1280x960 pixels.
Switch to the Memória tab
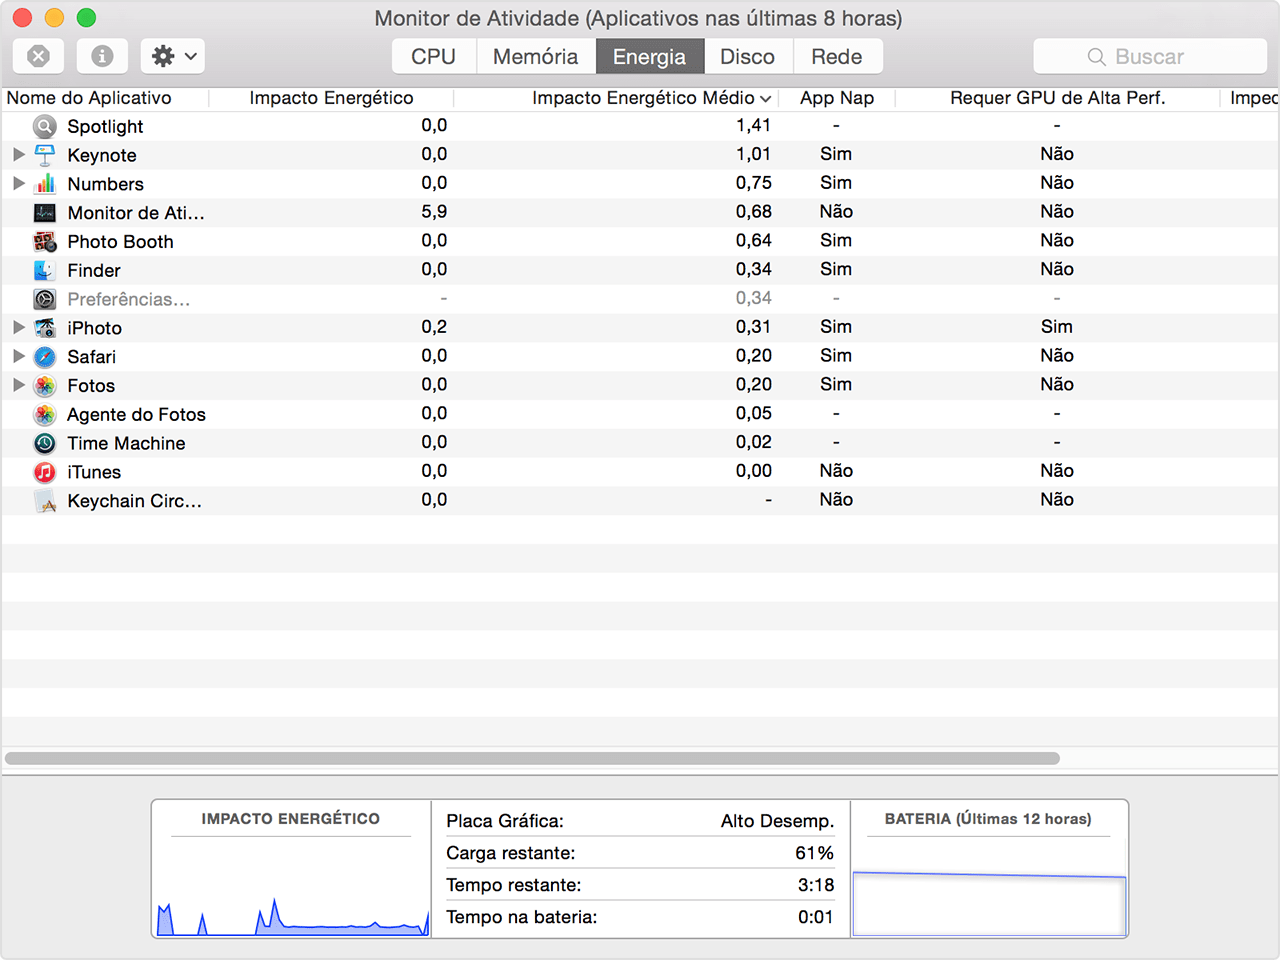coord(536,57)
